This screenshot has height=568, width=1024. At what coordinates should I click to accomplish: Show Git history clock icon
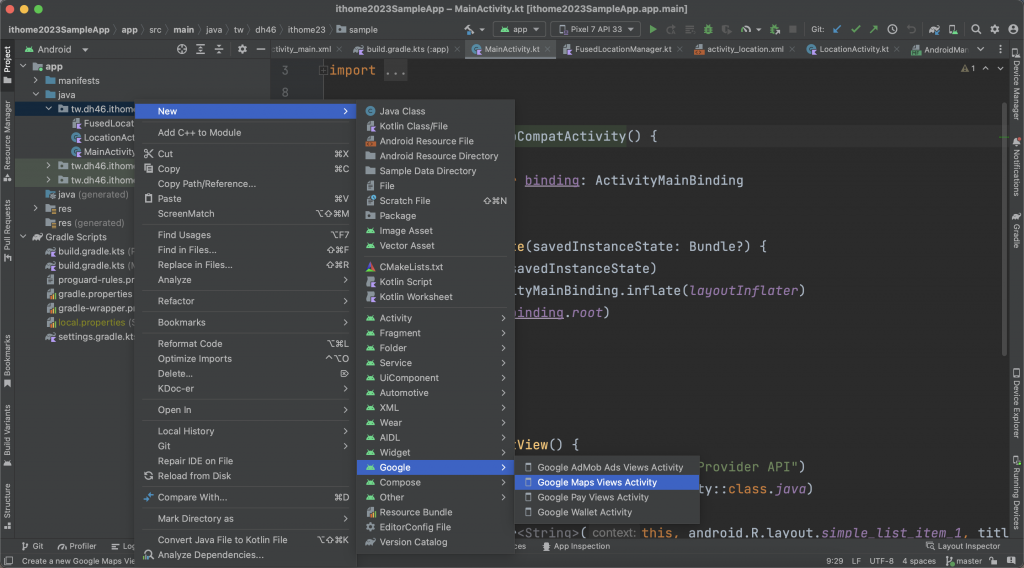click(892, 29)
